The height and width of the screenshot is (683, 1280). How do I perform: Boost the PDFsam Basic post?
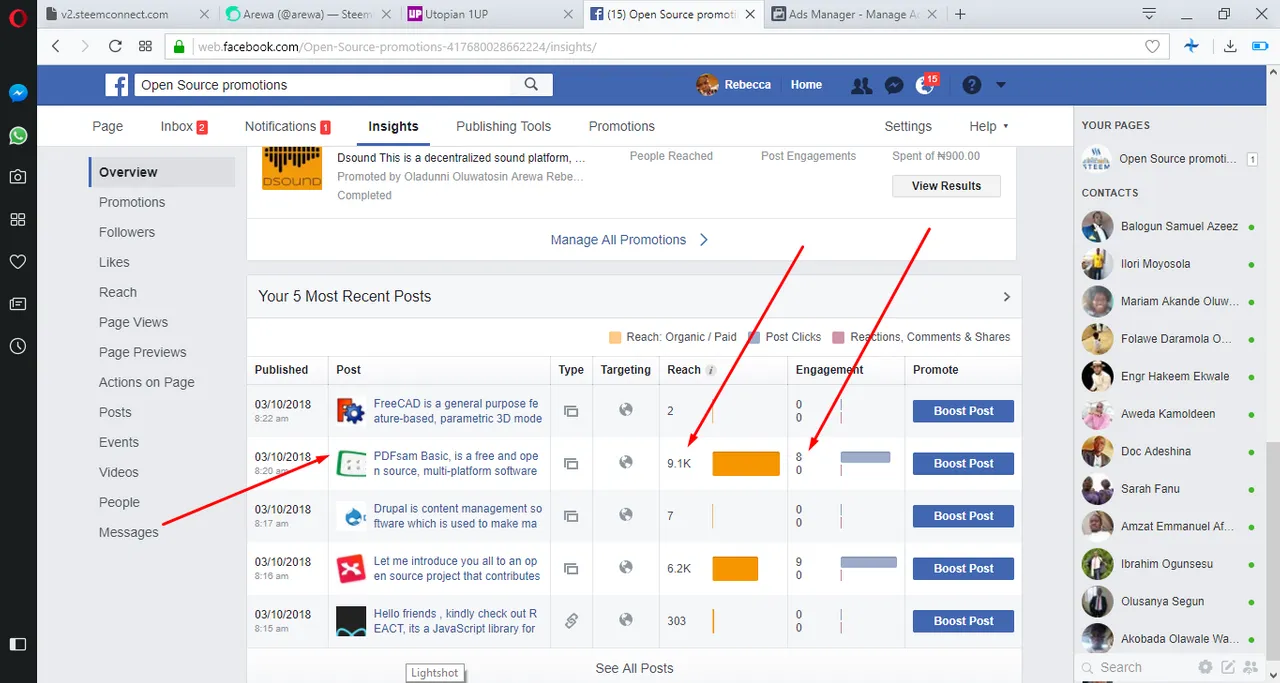tap(963, 464)
